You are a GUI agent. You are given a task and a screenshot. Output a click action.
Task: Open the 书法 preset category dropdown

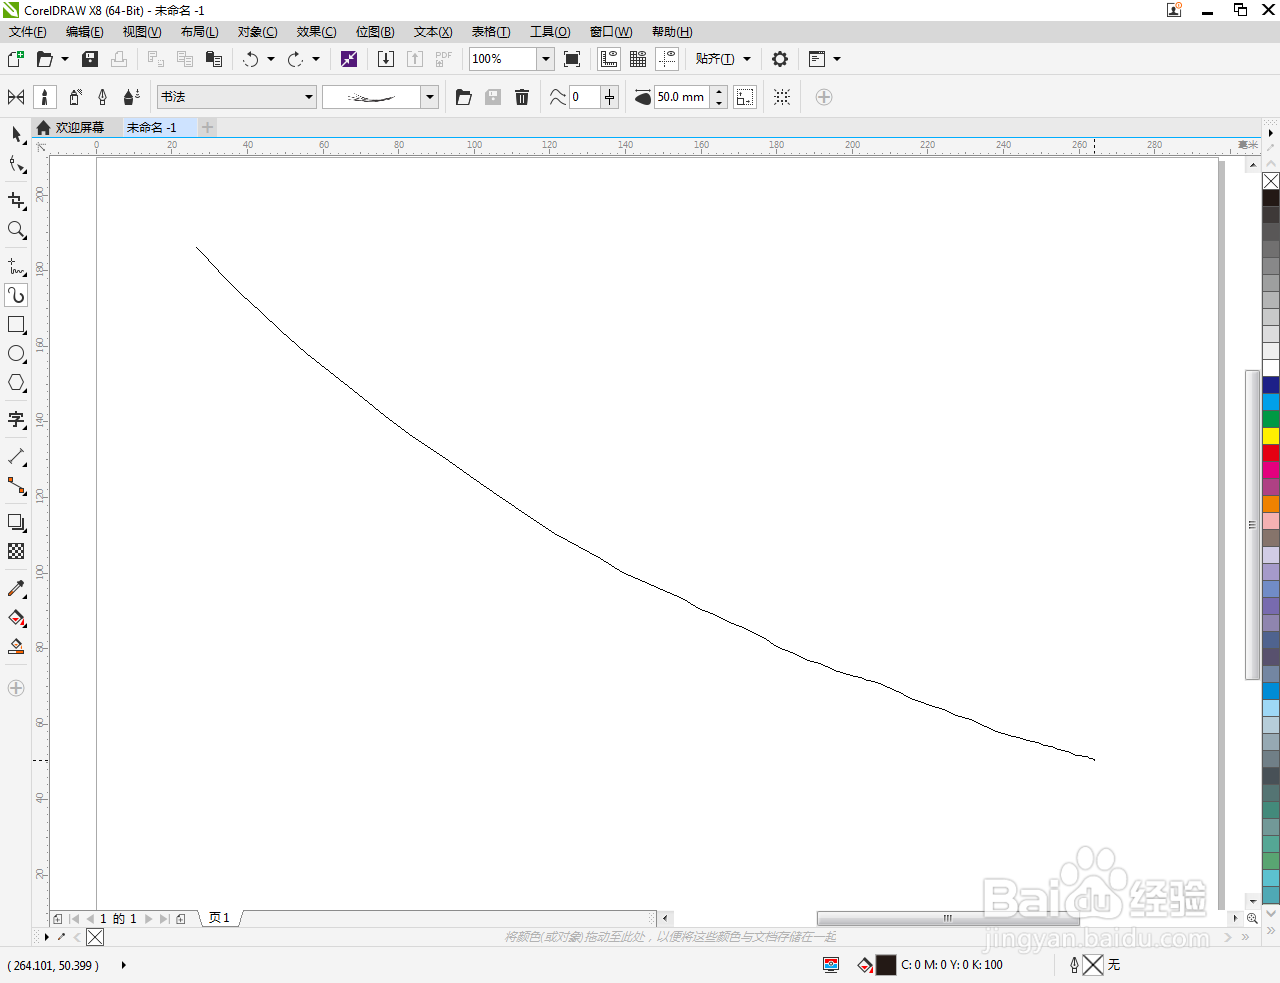(237, 97)
